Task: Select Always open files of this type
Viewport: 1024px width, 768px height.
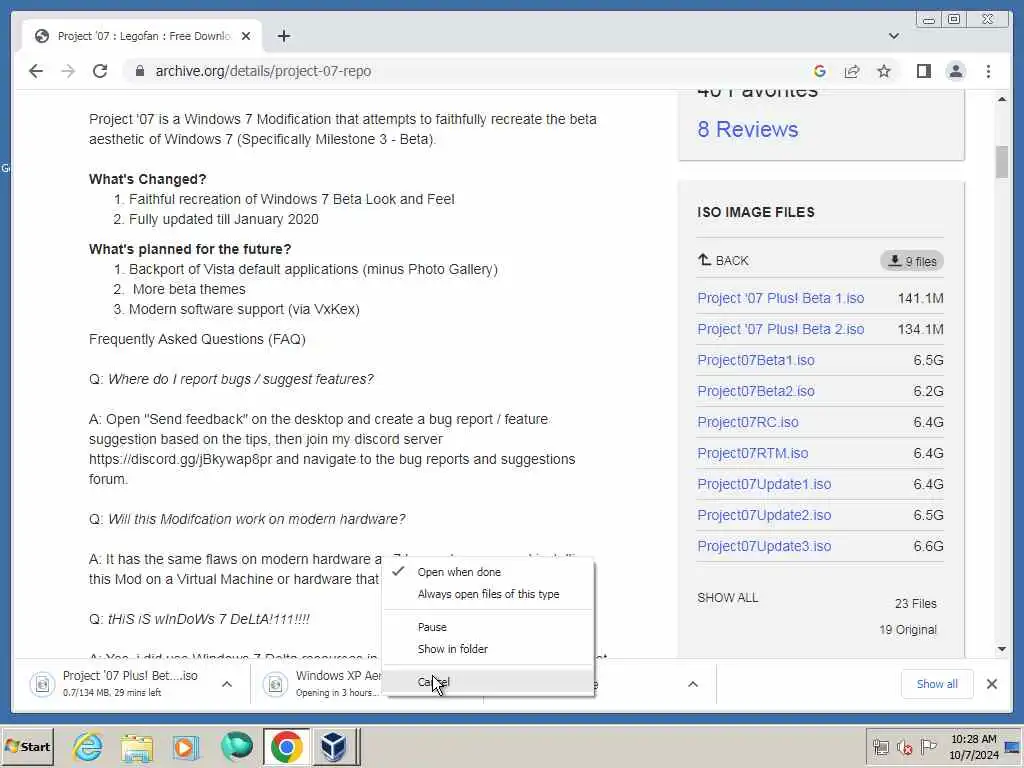Action: [x=488, y=594]
